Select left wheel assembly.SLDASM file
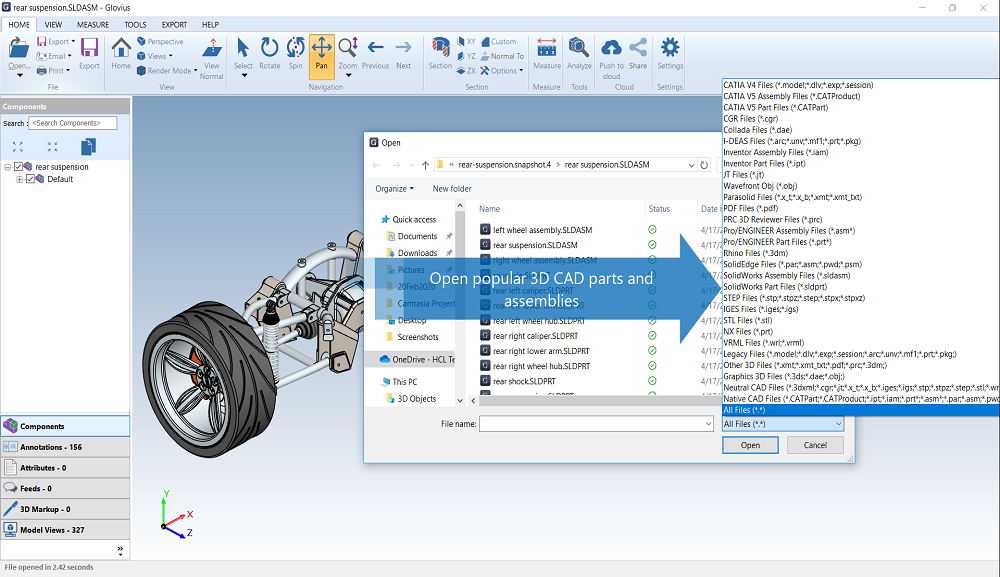The width and height of the screenshot is (1000, 577). pyautogui.click(x=542, y=230)
